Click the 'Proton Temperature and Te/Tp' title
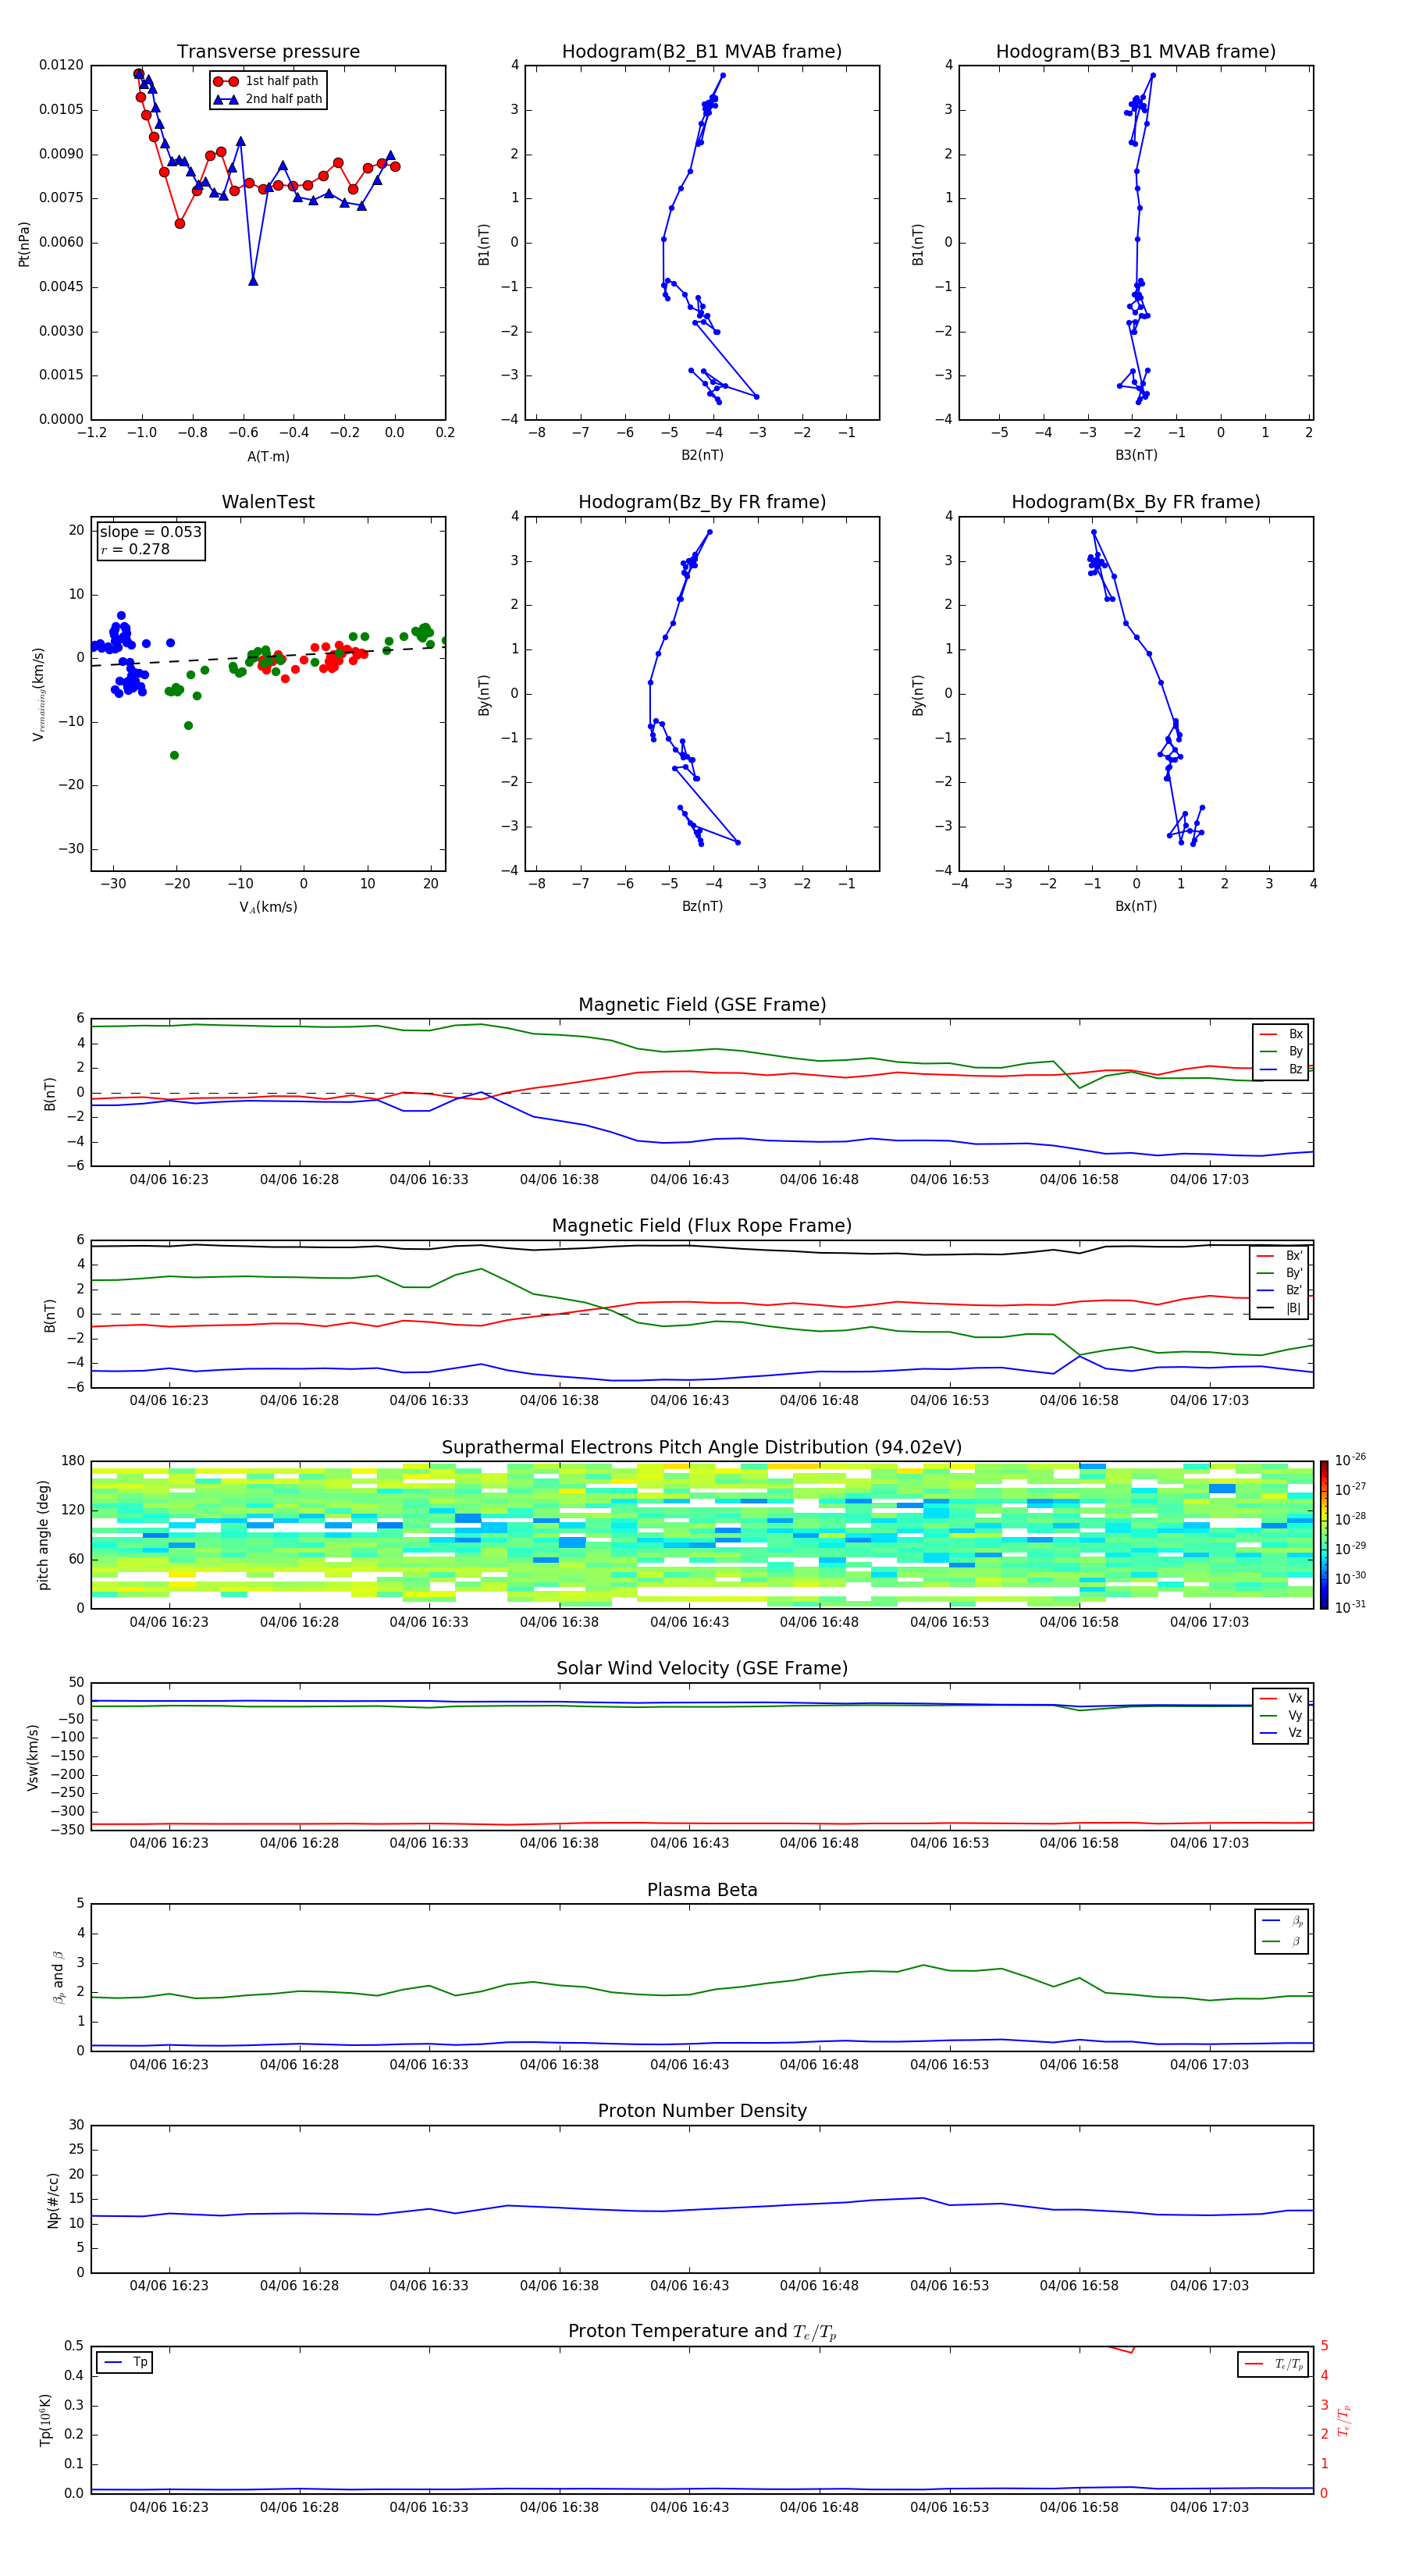 [702, 2332]
